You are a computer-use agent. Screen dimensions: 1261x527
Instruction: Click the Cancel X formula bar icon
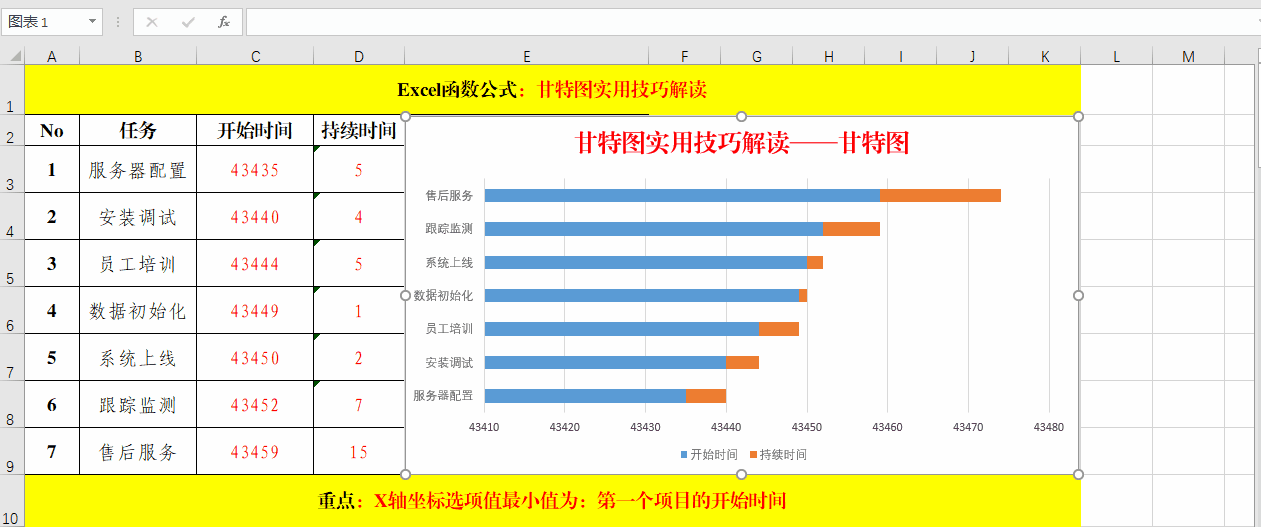(152, 21)
